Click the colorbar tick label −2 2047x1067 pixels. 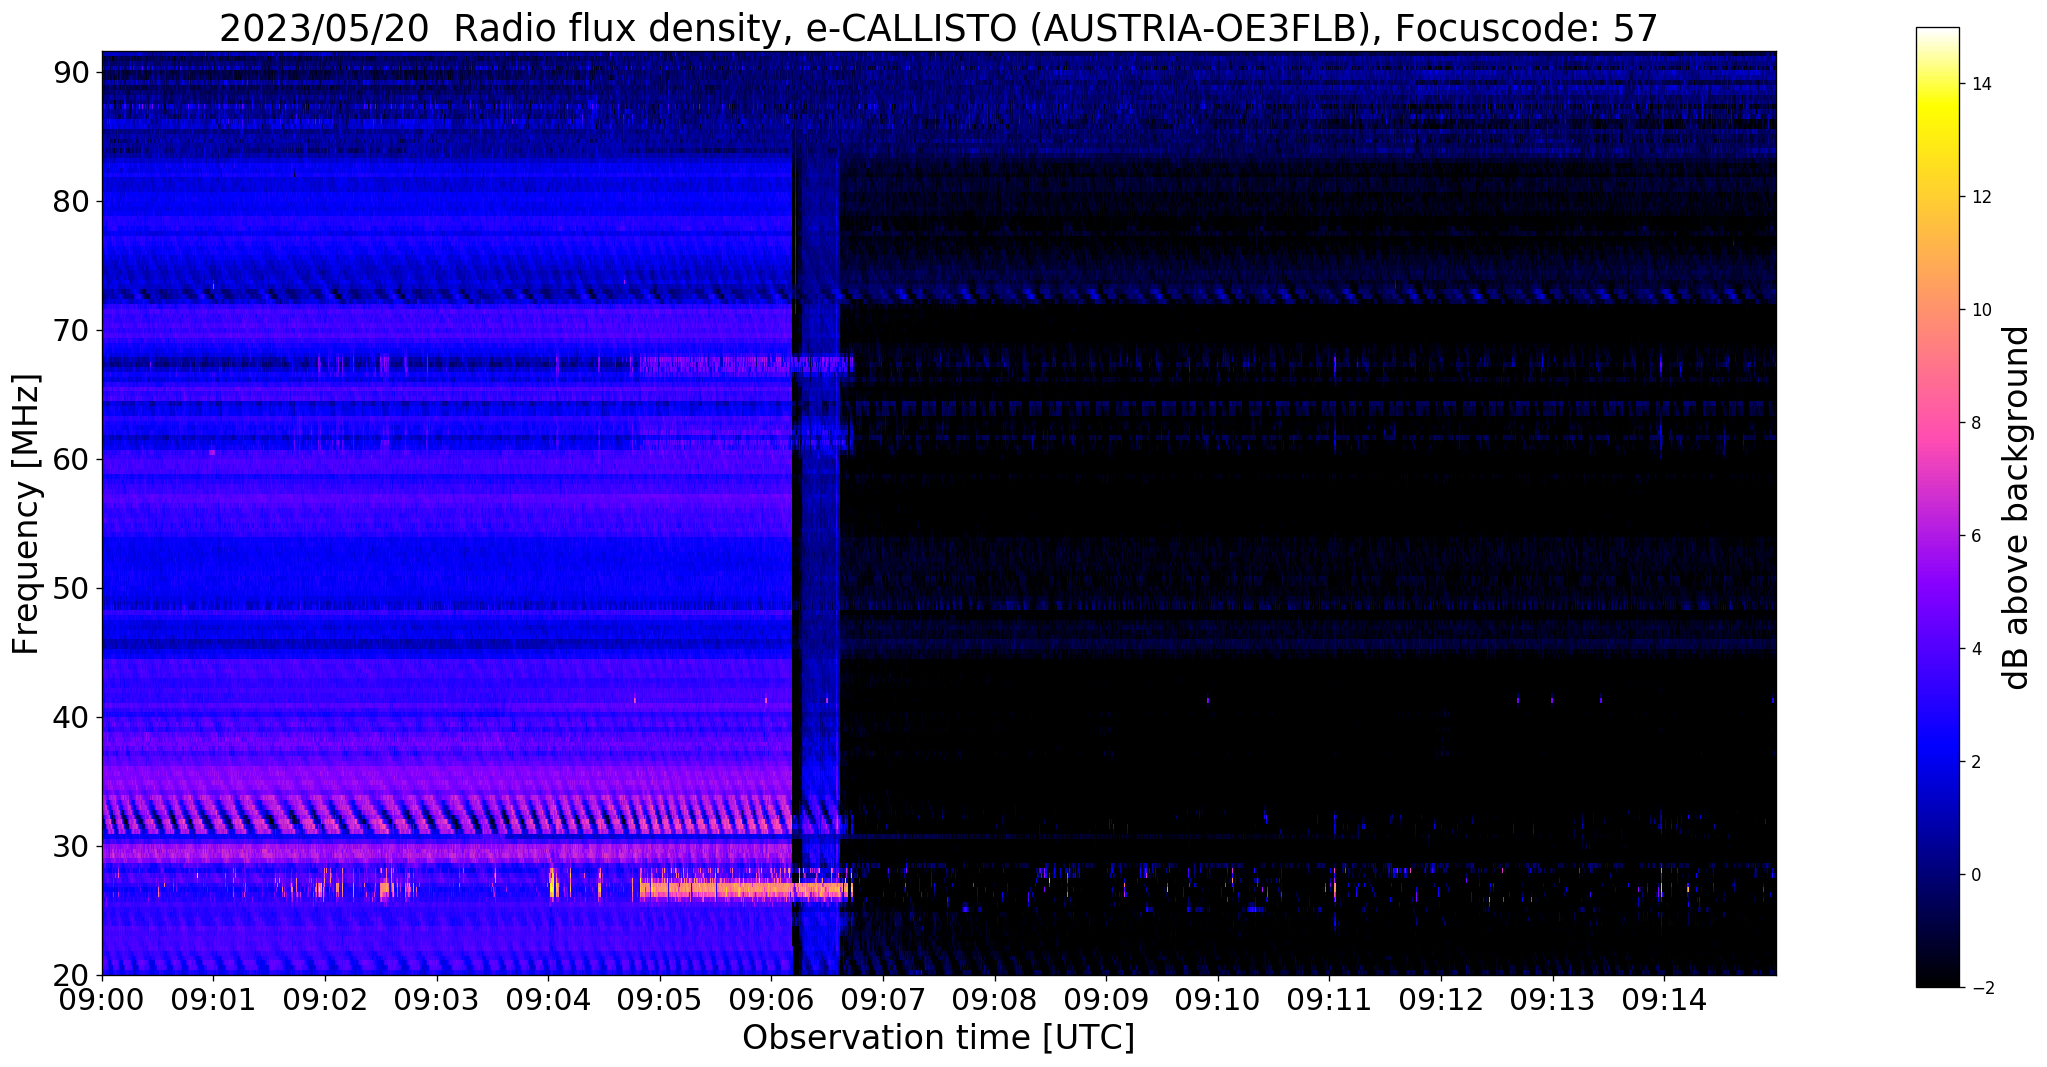click(x=1981, y=988)
